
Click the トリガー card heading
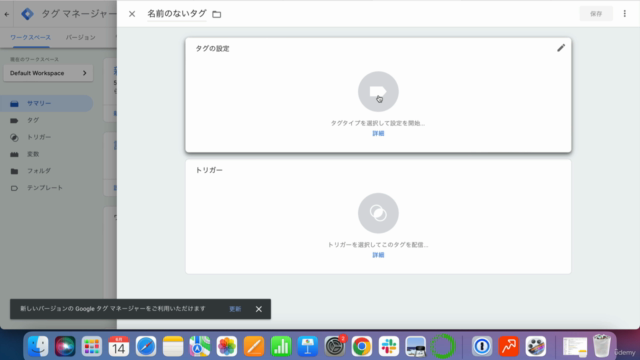click(209, 170)
